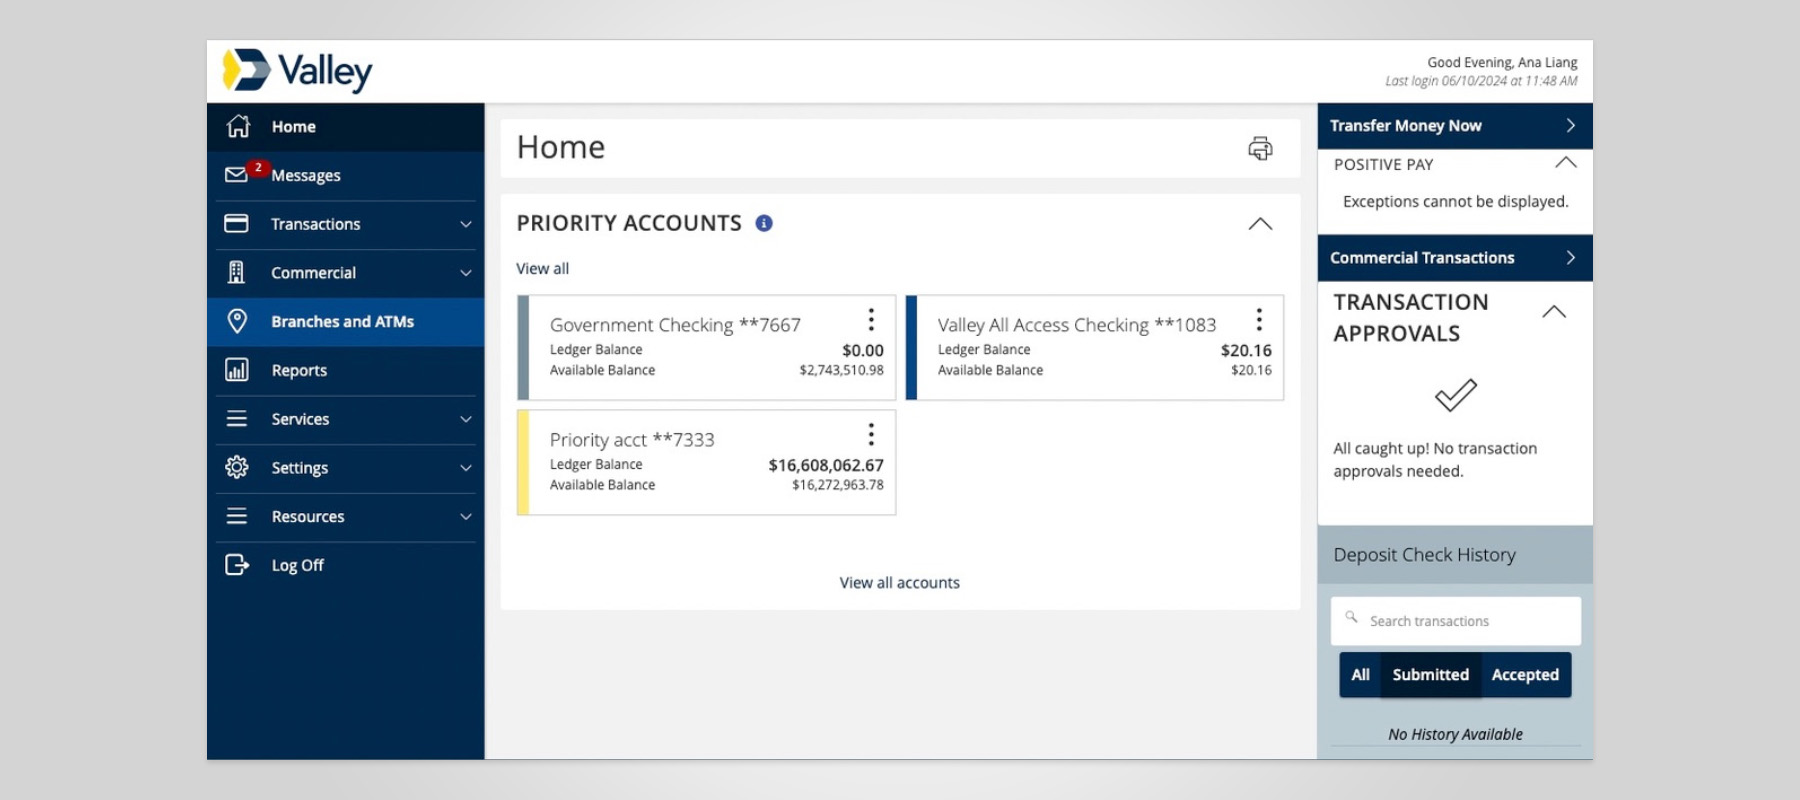
Task: Expand the Transactions menu chevron
Action: coord(465,224)
